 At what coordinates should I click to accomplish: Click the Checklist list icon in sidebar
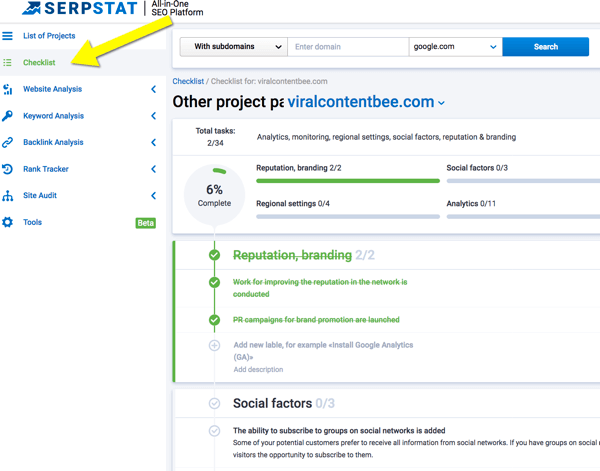pos(7,62)
